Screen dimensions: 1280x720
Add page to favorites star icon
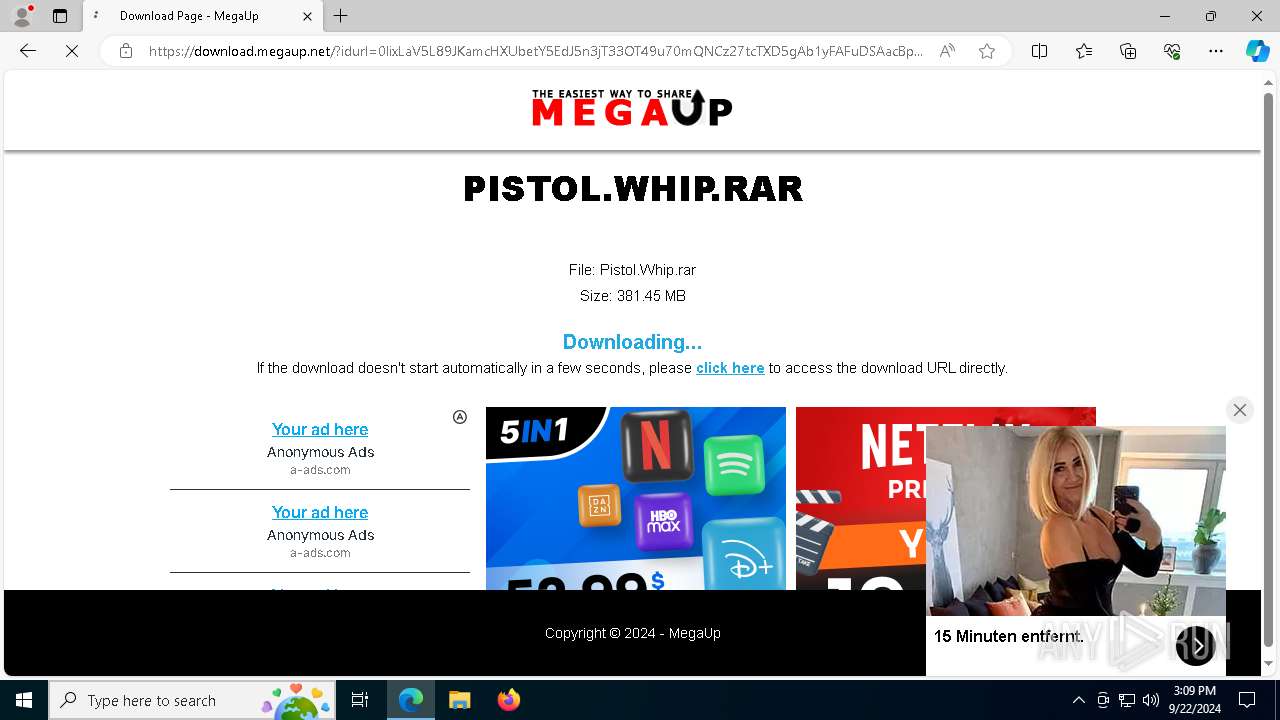(x=987, y=51)
